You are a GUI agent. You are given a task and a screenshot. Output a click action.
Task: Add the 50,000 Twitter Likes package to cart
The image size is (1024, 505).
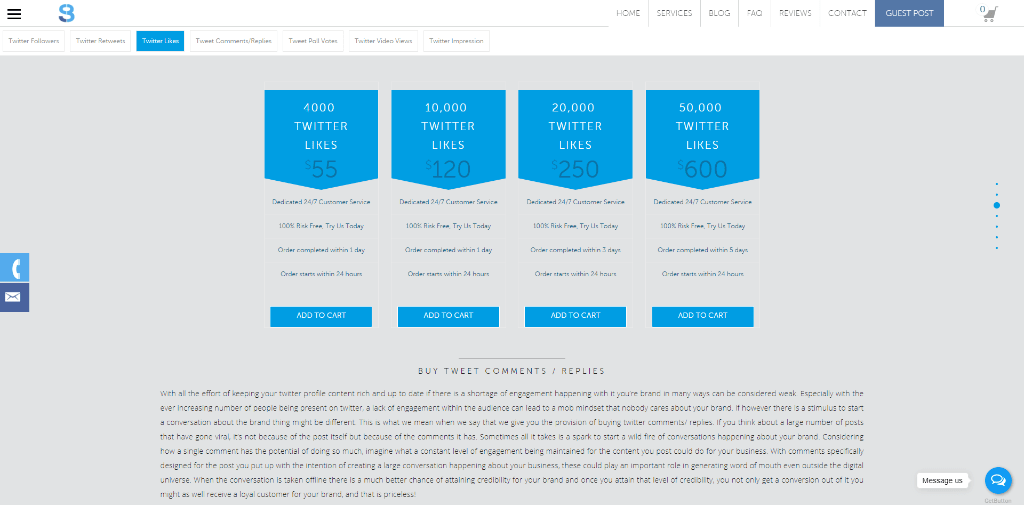[703, 316]
